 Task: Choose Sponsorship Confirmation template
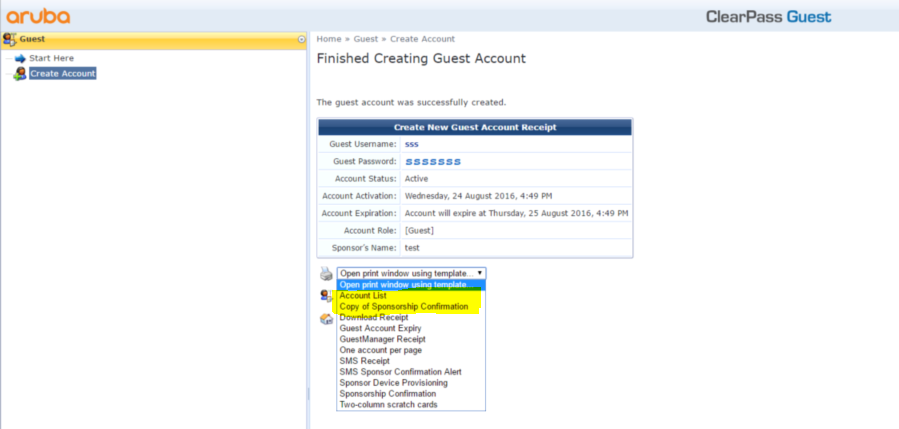point(411,393)
